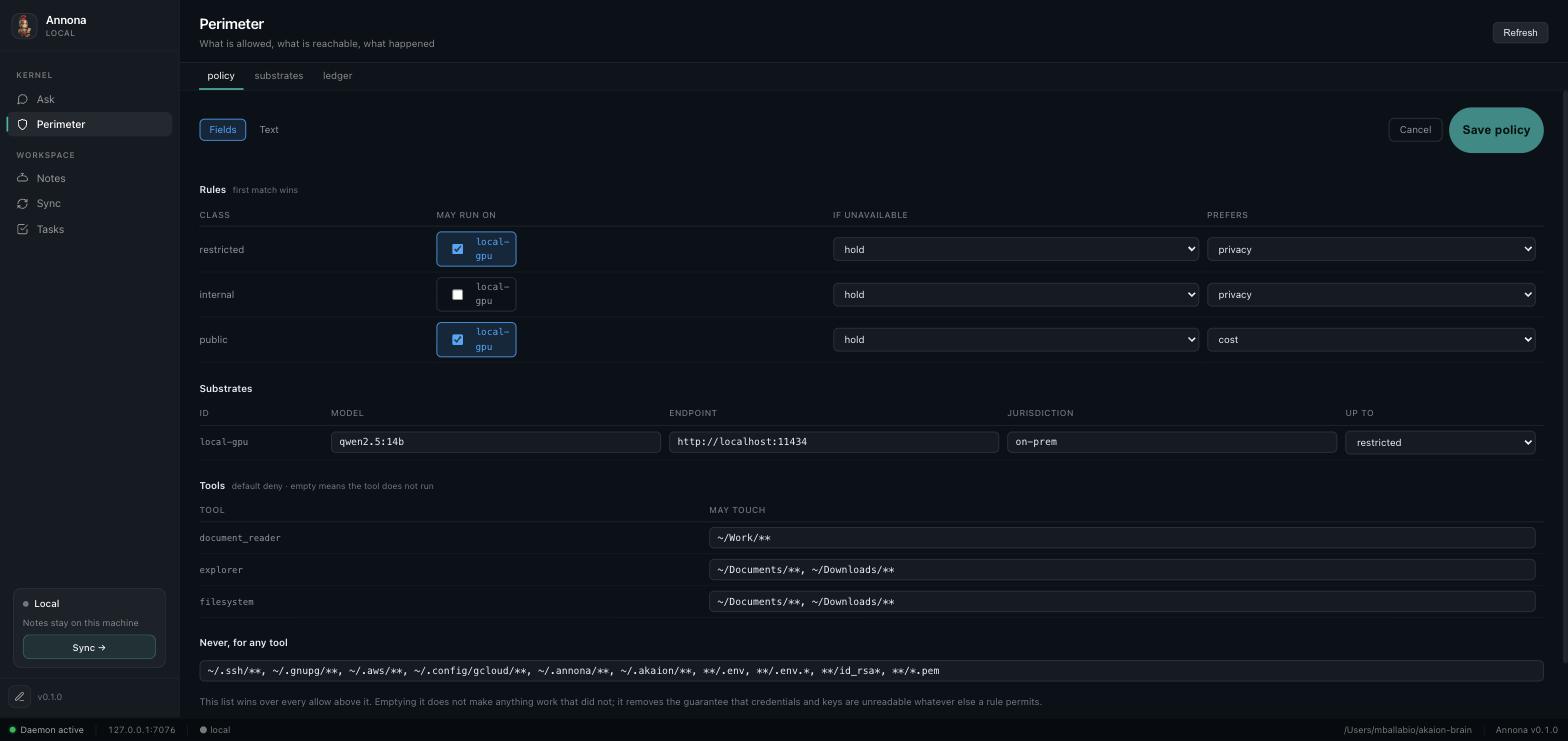Click the v0.1.0 sidebar version label

50,697
